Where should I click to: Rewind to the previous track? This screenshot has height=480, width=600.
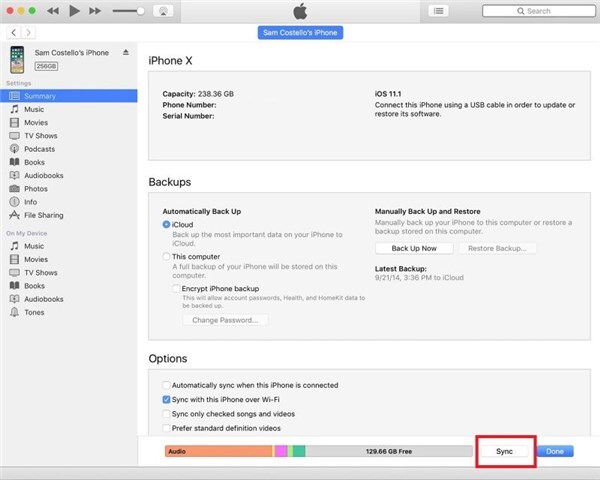tap(51, 10)
